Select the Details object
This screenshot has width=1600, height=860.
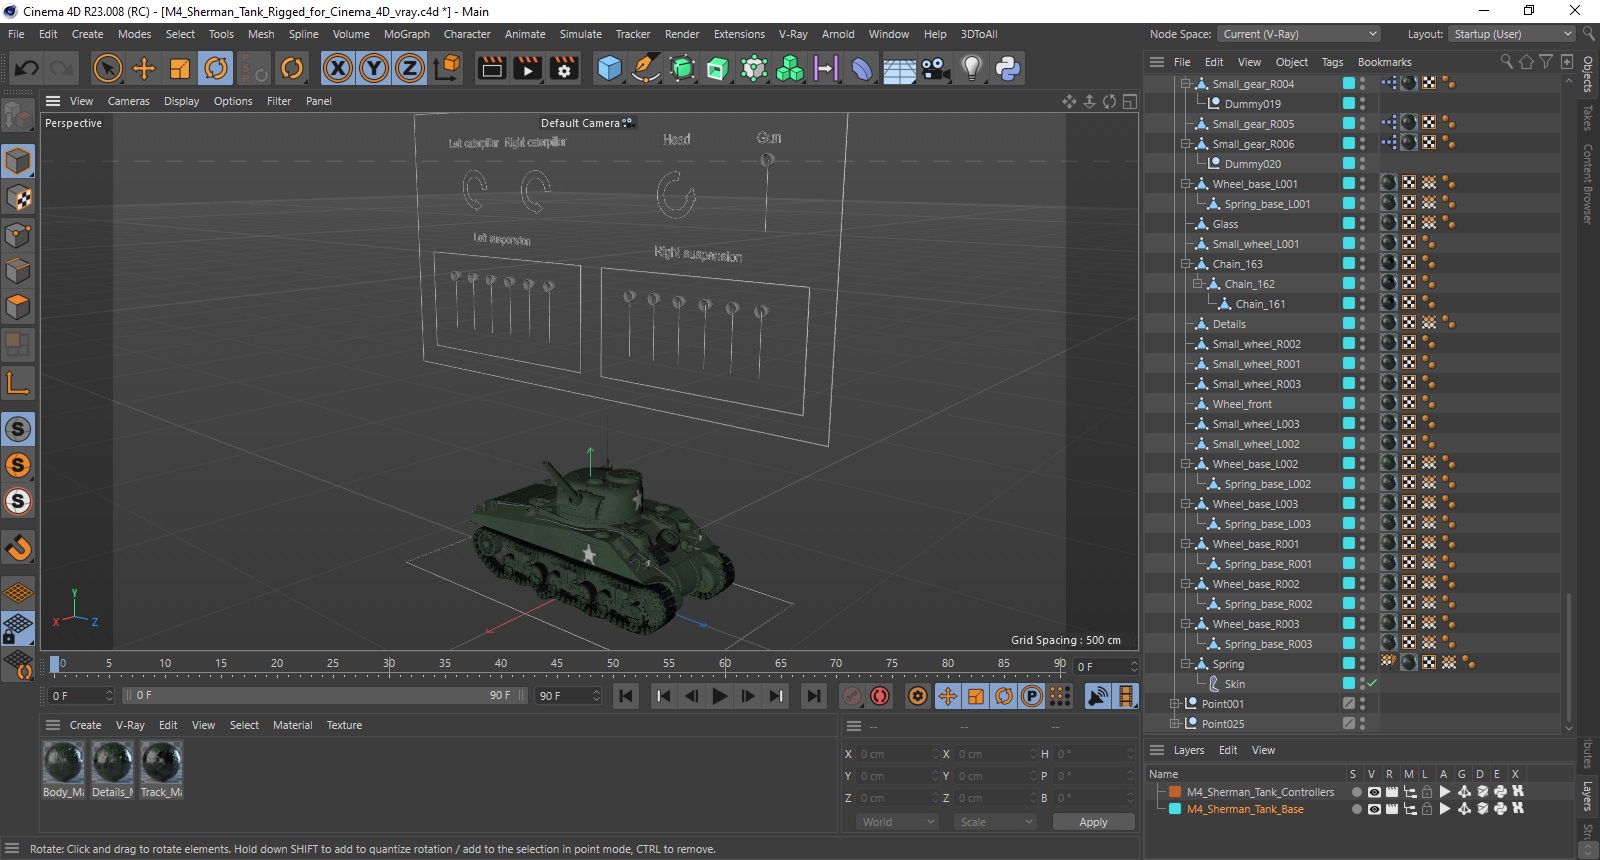pos(1229,324)
